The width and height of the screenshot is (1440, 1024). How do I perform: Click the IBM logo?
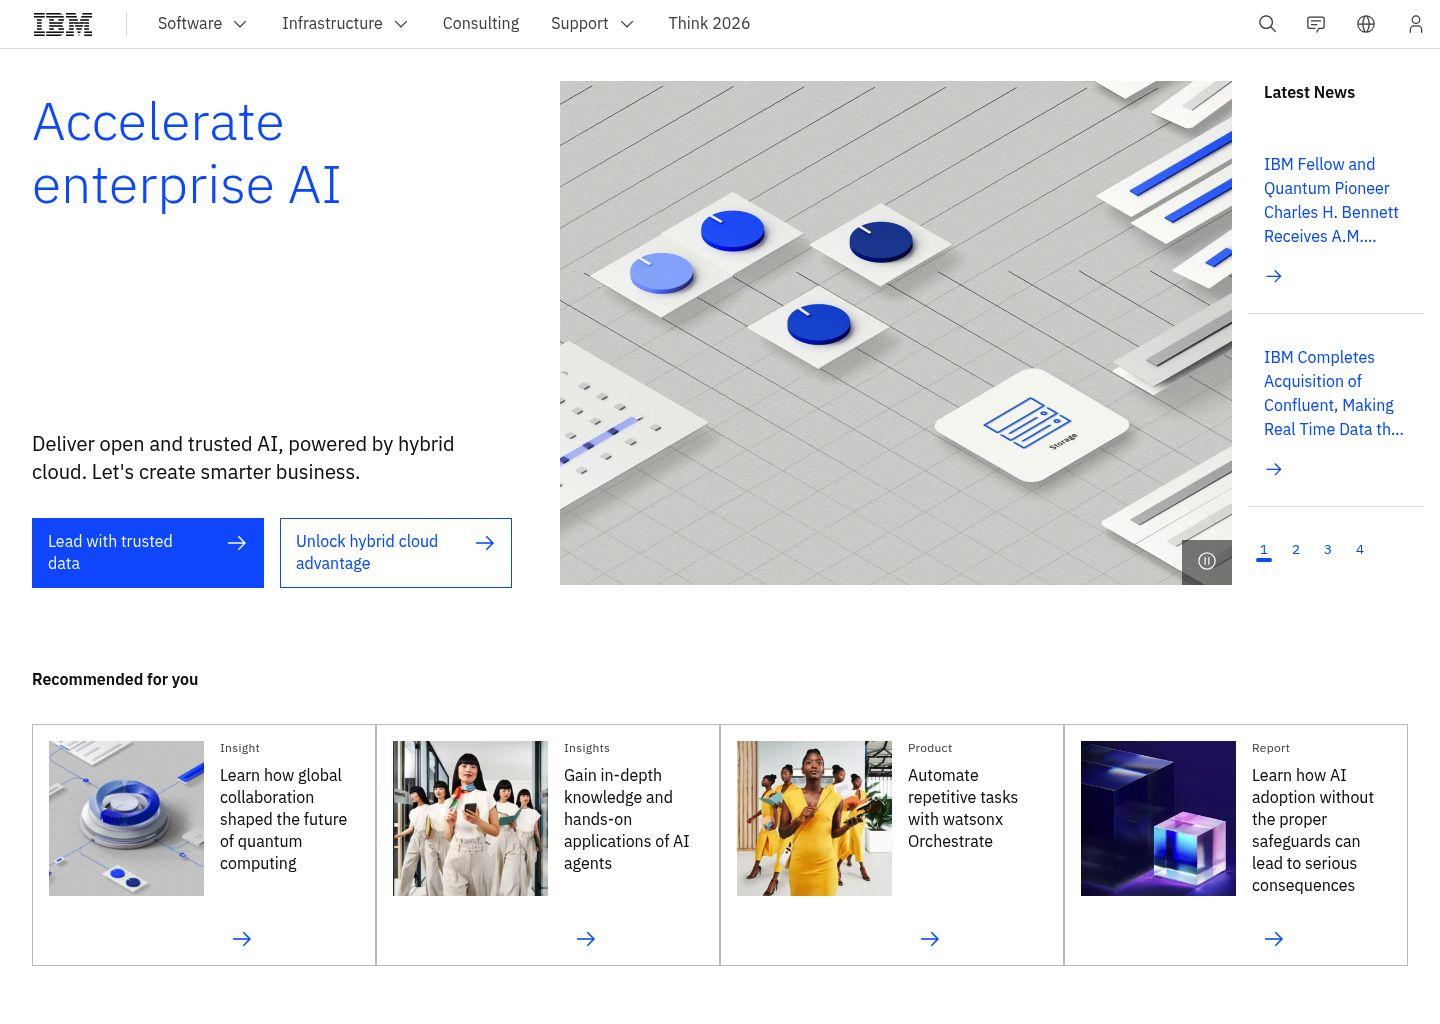click(x=62, y=23)
